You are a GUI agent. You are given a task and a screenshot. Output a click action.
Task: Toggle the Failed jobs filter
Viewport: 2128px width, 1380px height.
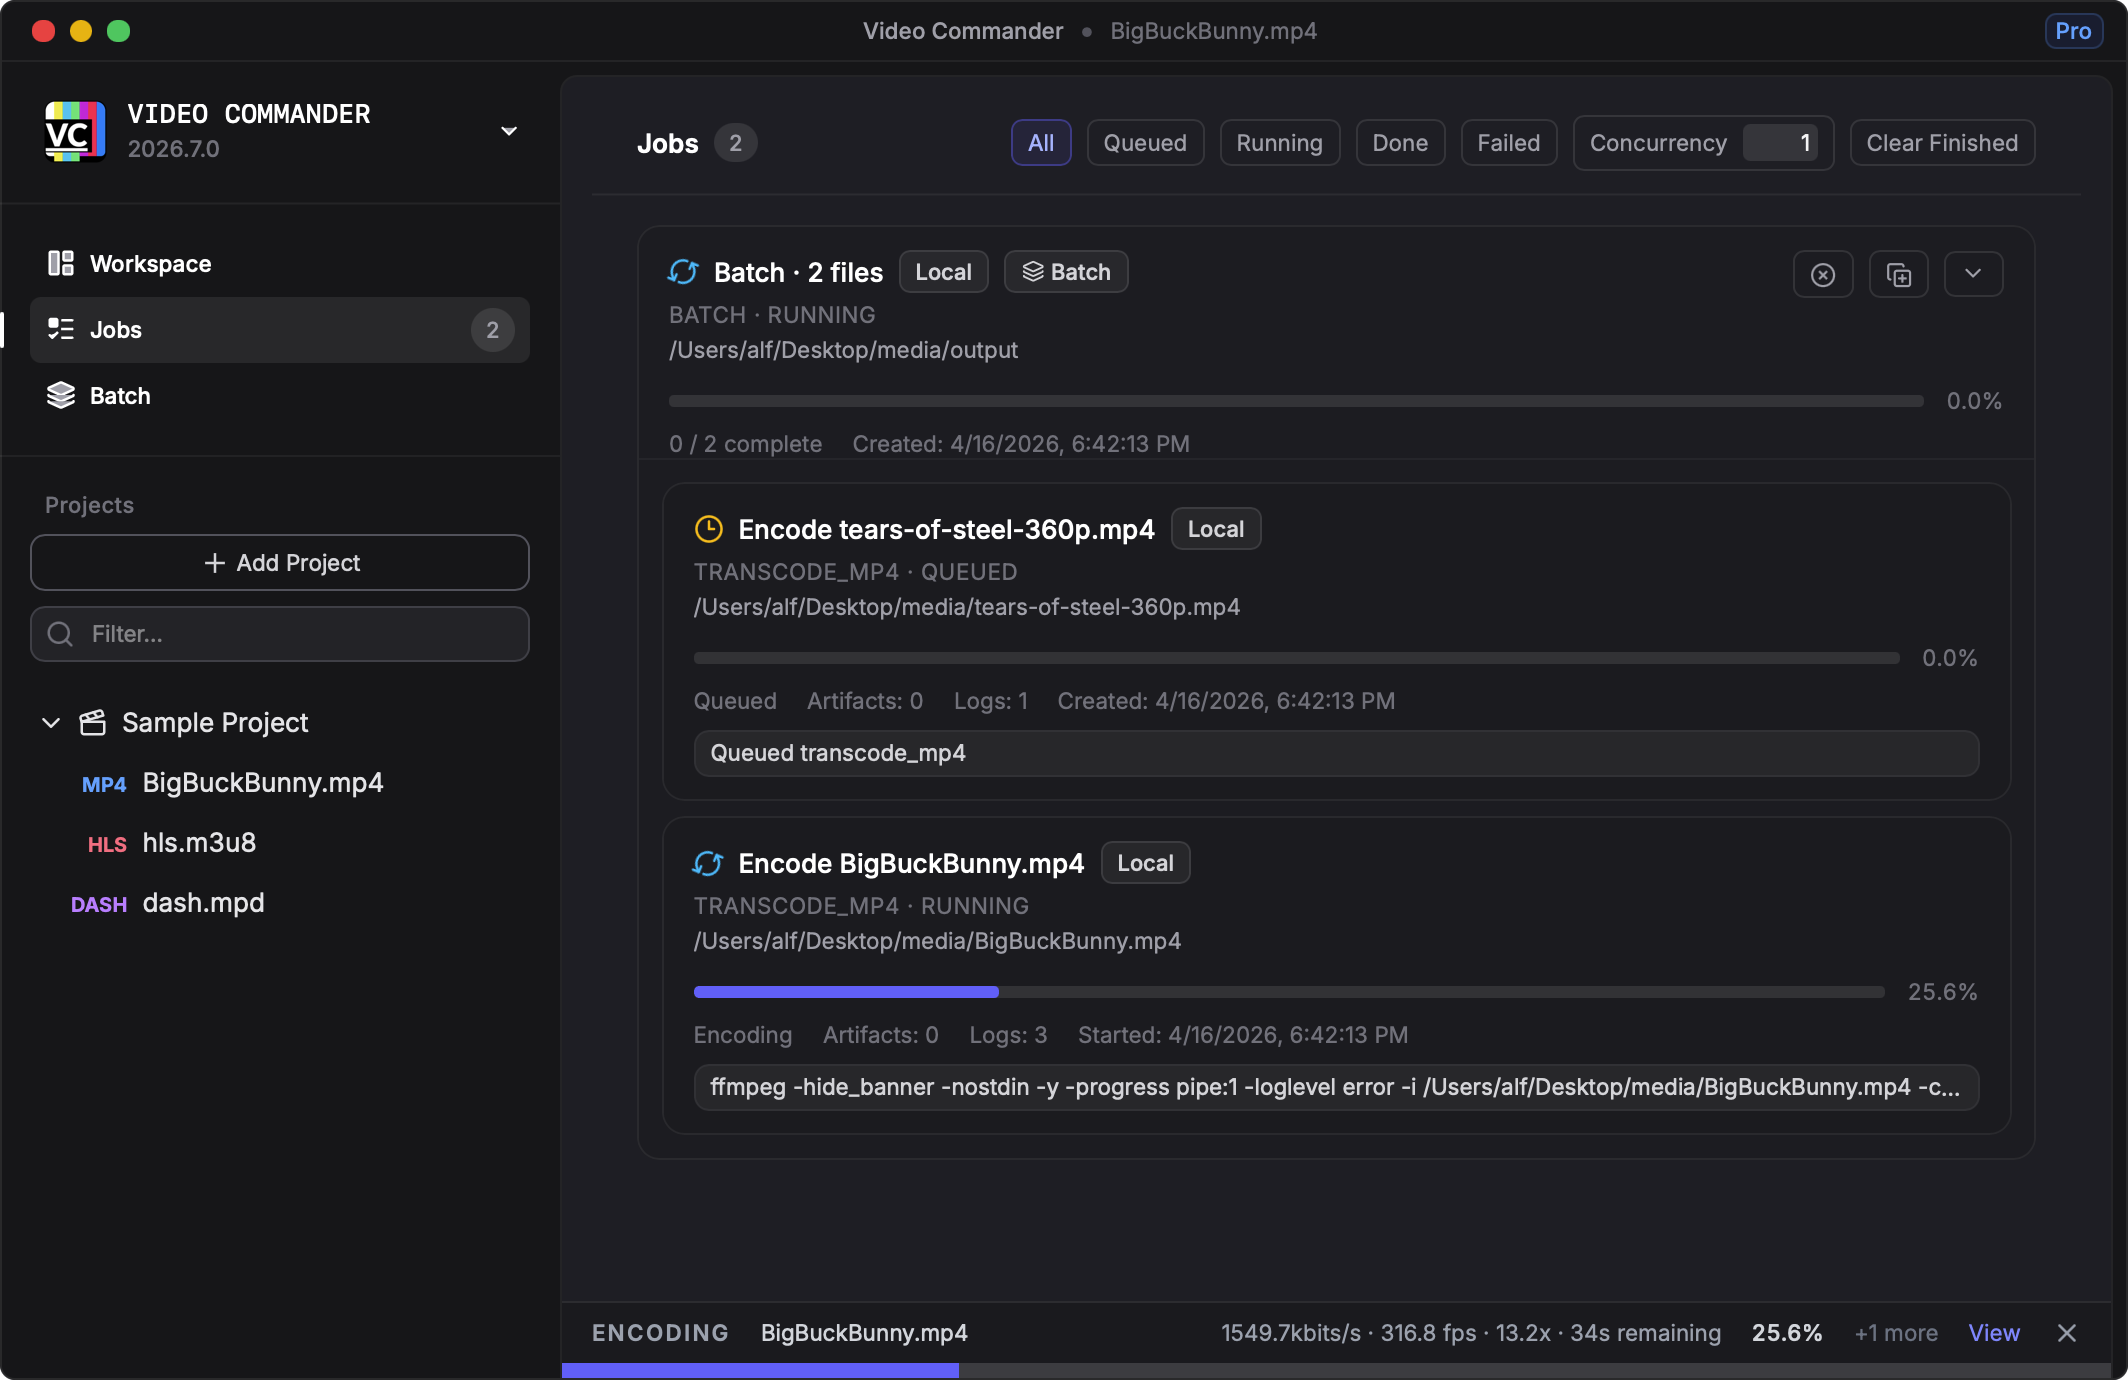(x=1507, y=143)
